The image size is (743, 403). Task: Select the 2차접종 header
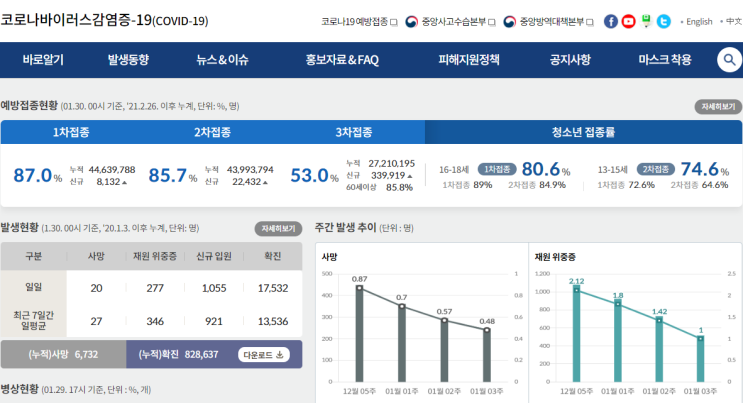[x=212, y=132]
